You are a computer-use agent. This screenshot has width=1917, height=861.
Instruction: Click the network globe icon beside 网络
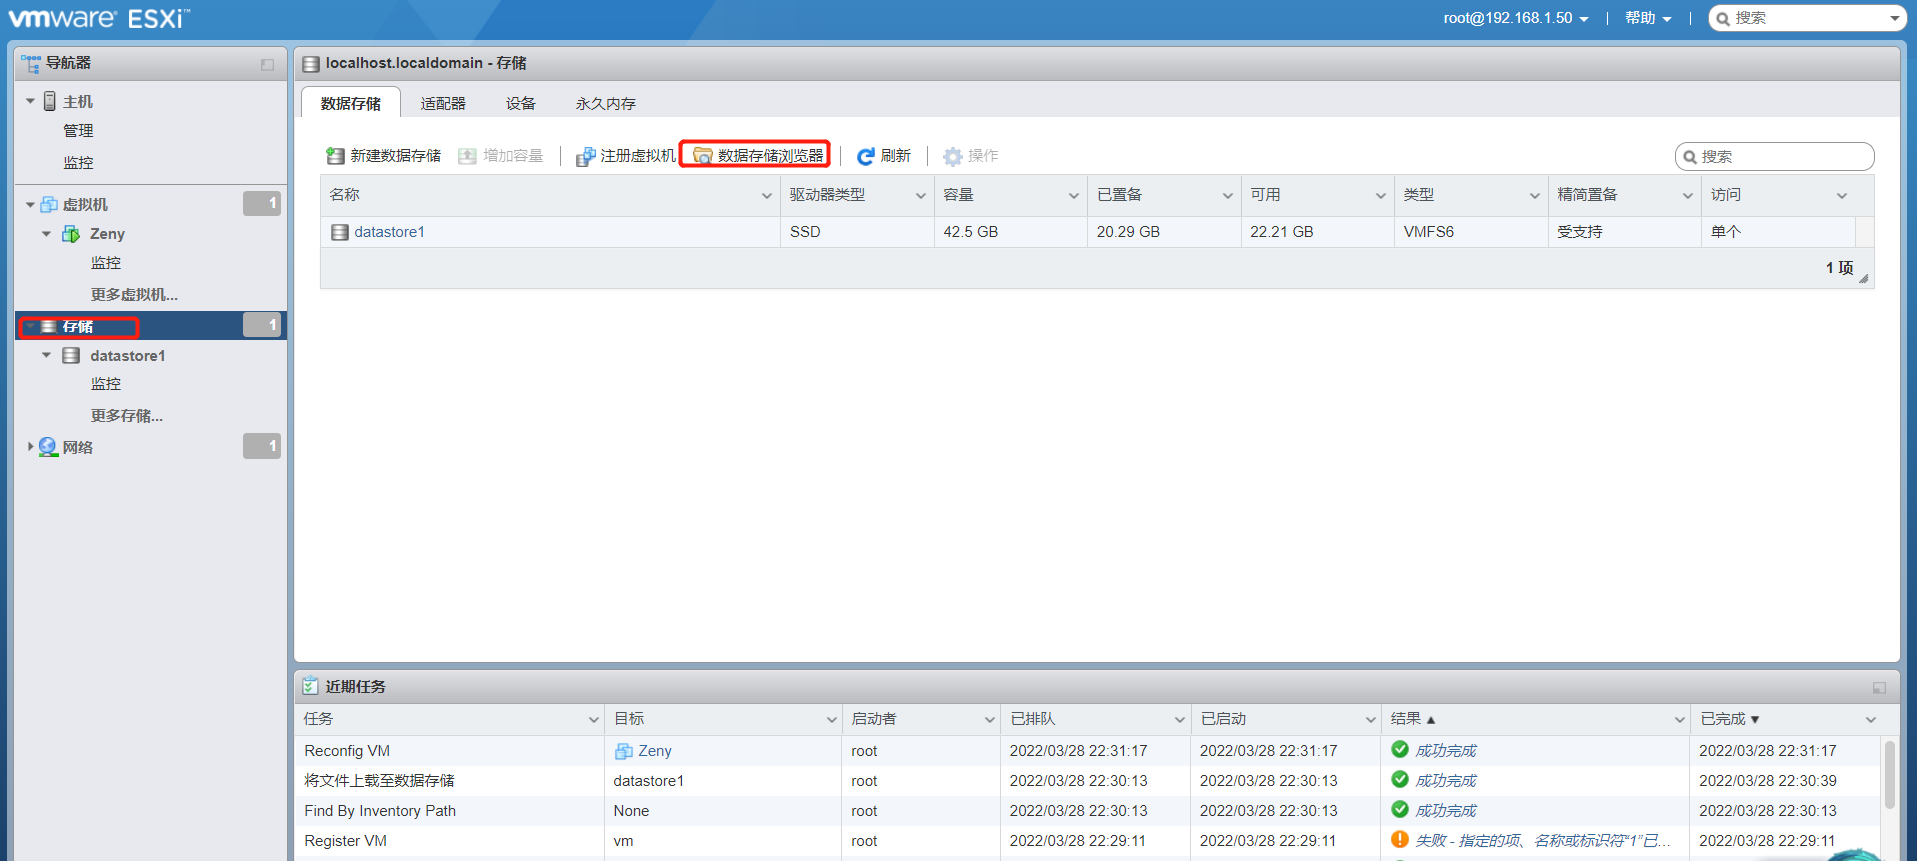48,447
